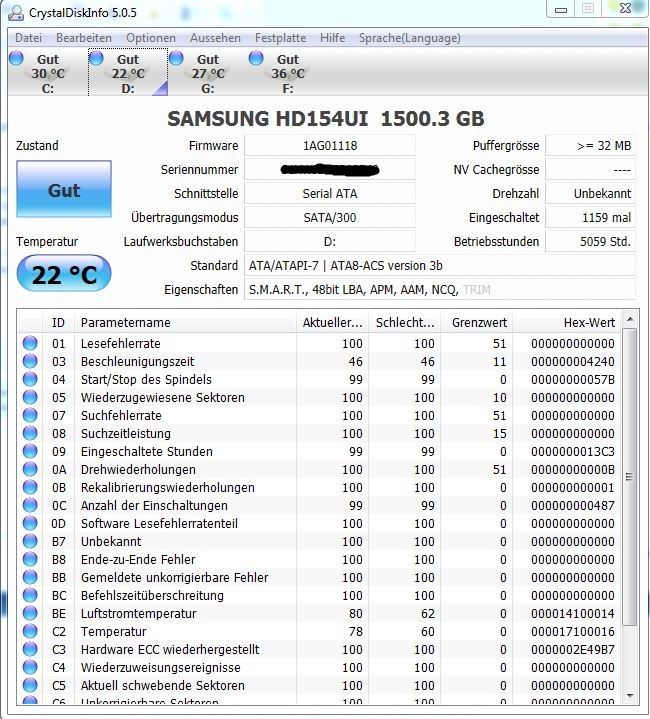Open the Sprache(Language) menu
The width and height of the screenshot is (650, 719).
pyautogui.click(x=410, y=38)
